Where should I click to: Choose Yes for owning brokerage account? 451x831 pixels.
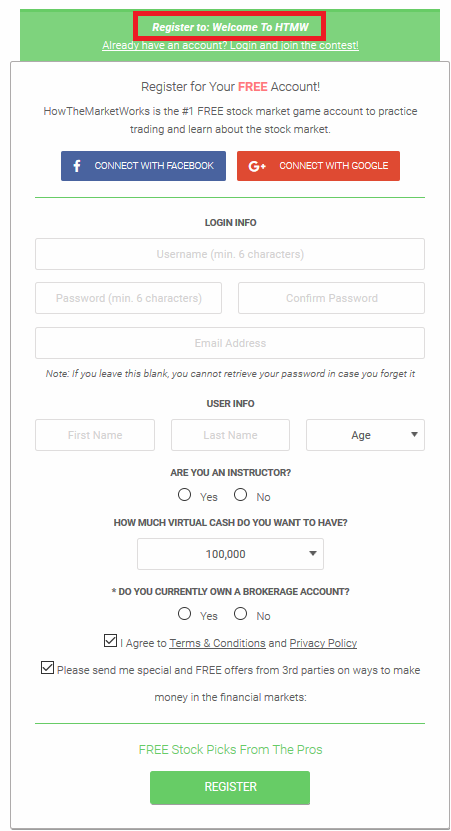184,614
